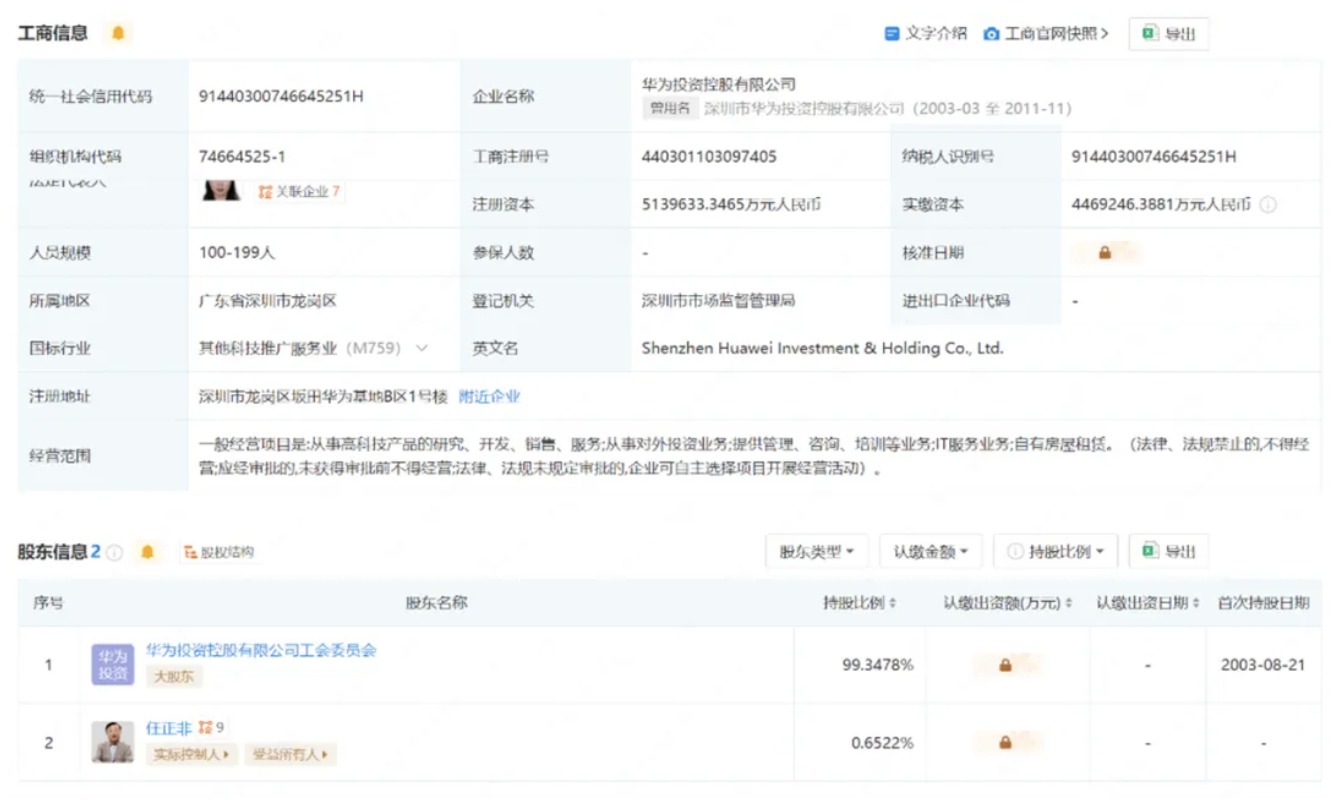The width and height of the screenshot is (1338, 800).
Task: Select 74664525-1 organization code
Action: pos(242,157)
